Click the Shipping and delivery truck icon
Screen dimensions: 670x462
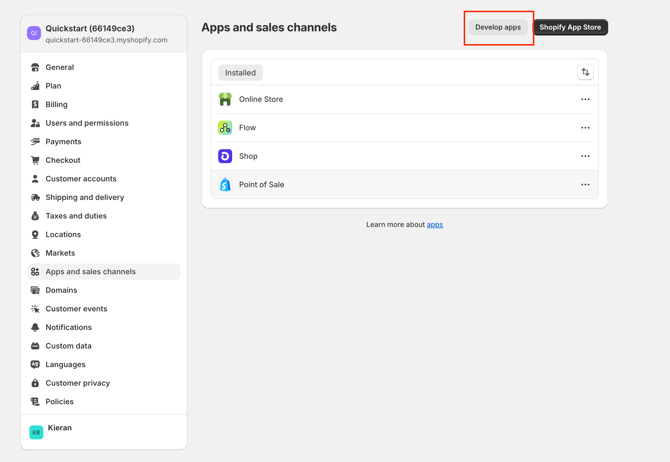point(35,197)
